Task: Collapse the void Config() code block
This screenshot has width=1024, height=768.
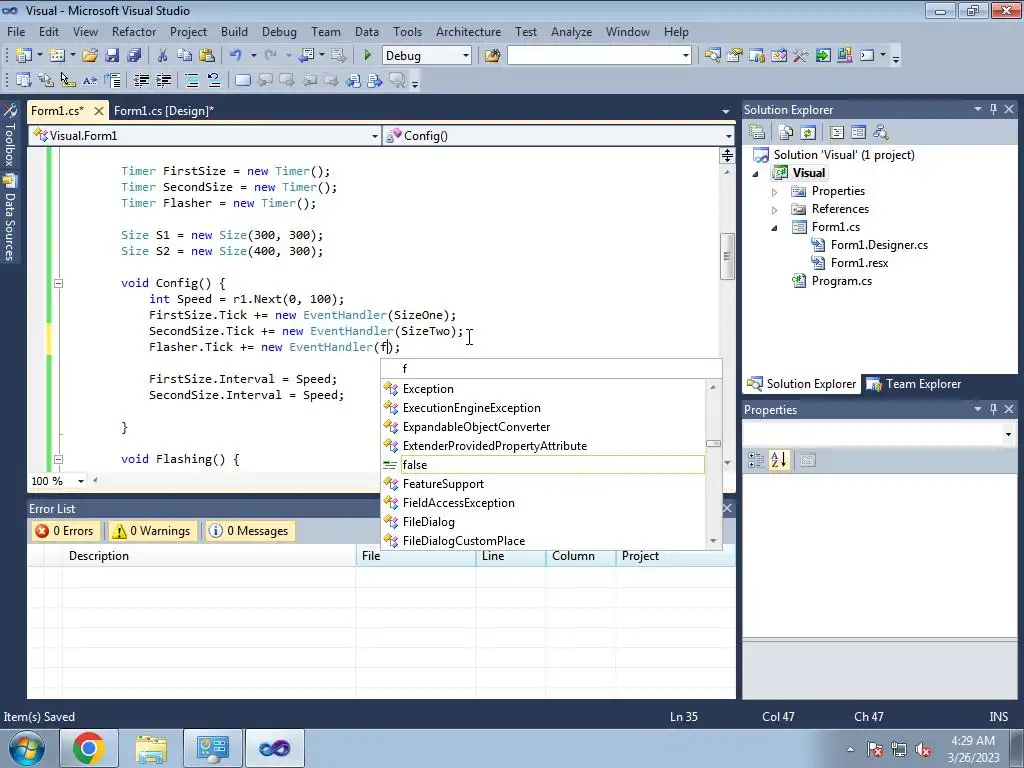Action: 58,283
